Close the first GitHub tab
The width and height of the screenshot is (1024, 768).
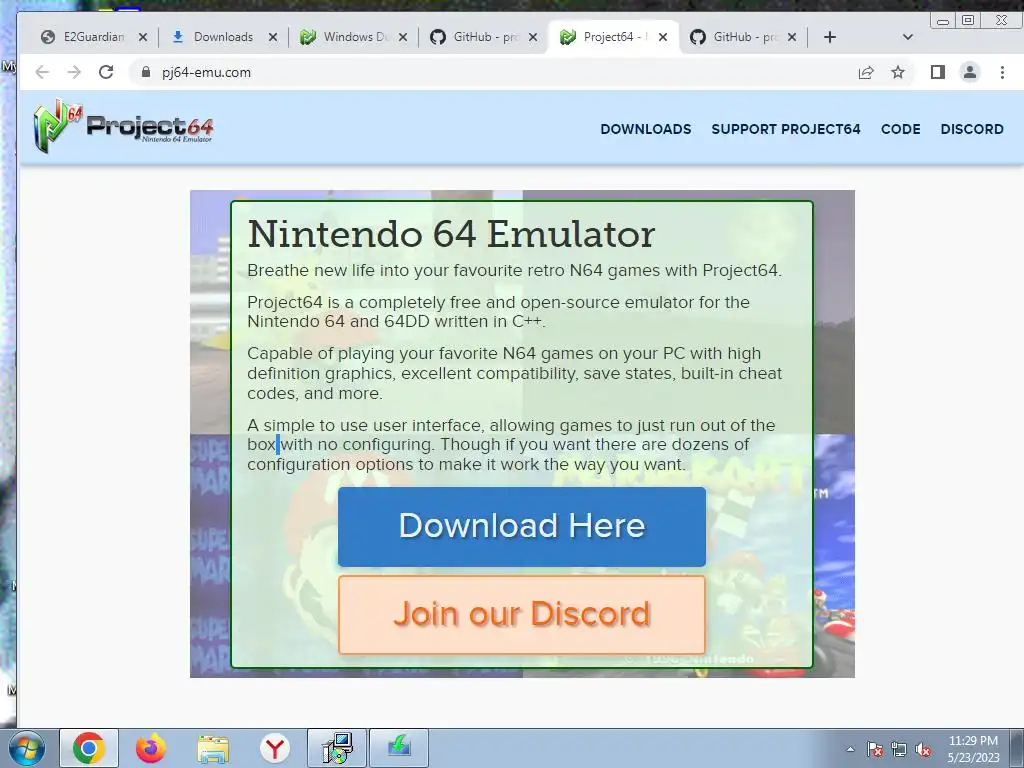pos(533,37)
